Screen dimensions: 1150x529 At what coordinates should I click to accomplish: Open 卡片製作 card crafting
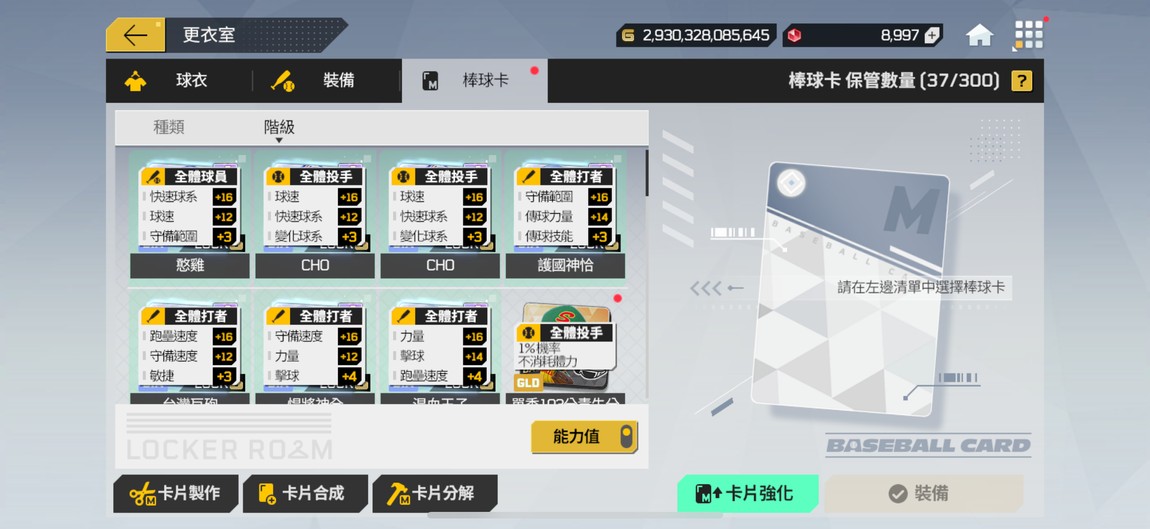[x=176, y=494]
